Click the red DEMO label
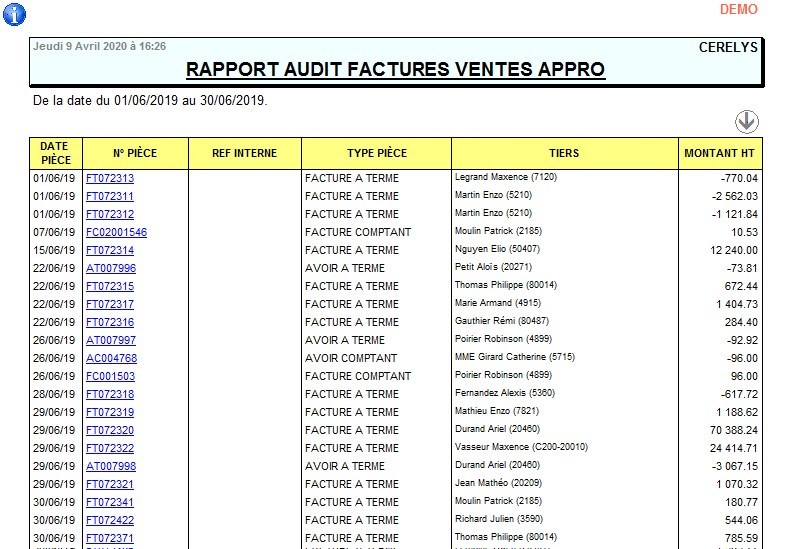This screenshot has height=549, width=792. click(x=738, y=9)
